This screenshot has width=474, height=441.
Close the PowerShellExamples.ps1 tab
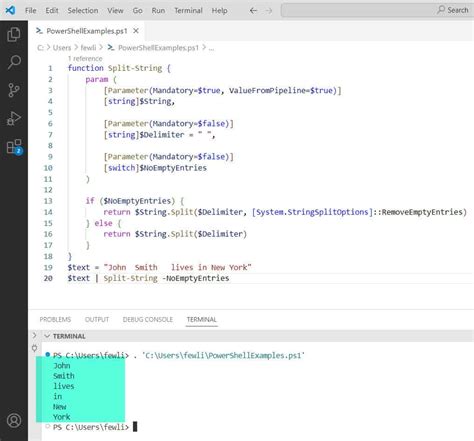tap(136, 31)
